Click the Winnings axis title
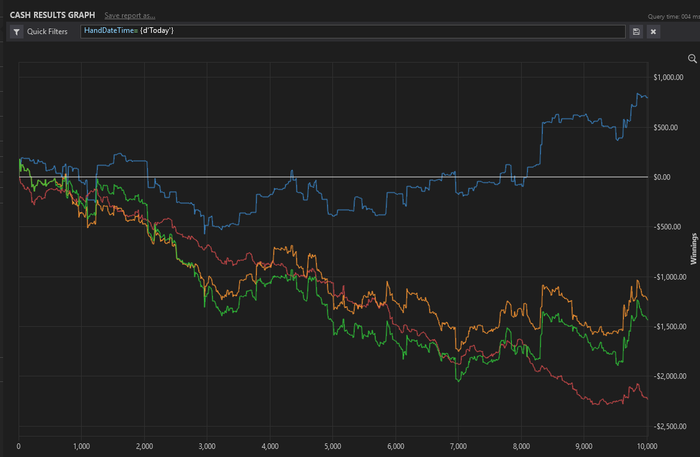Image resolution: width=700 pixels, height=457 pixels. click(693, 249)
